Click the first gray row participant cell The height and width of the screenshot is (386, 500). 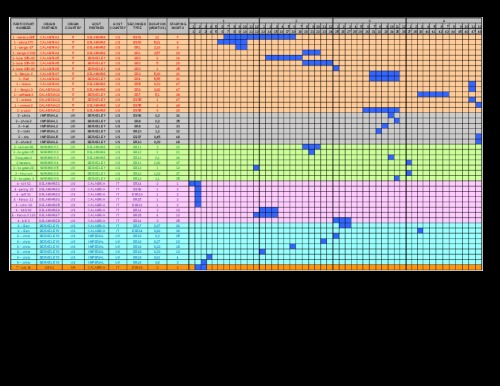pos(23,116)
